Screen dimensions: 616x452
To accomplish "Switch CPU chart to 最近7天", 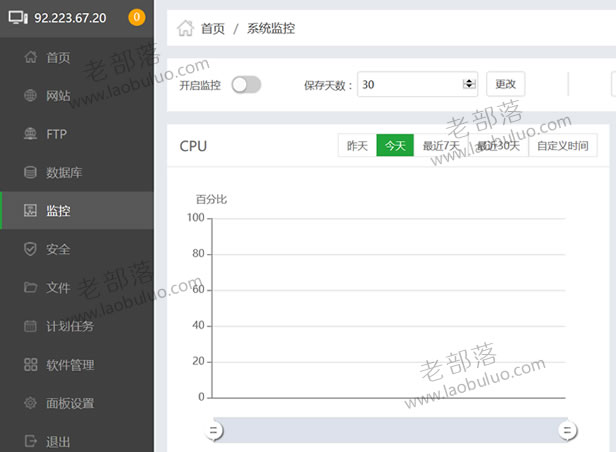I will [x=441, y=146].
